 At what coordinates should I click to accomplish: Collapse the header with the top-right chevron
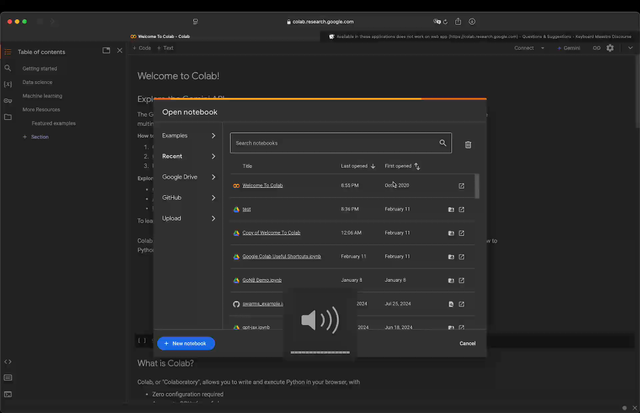(630, 48)
